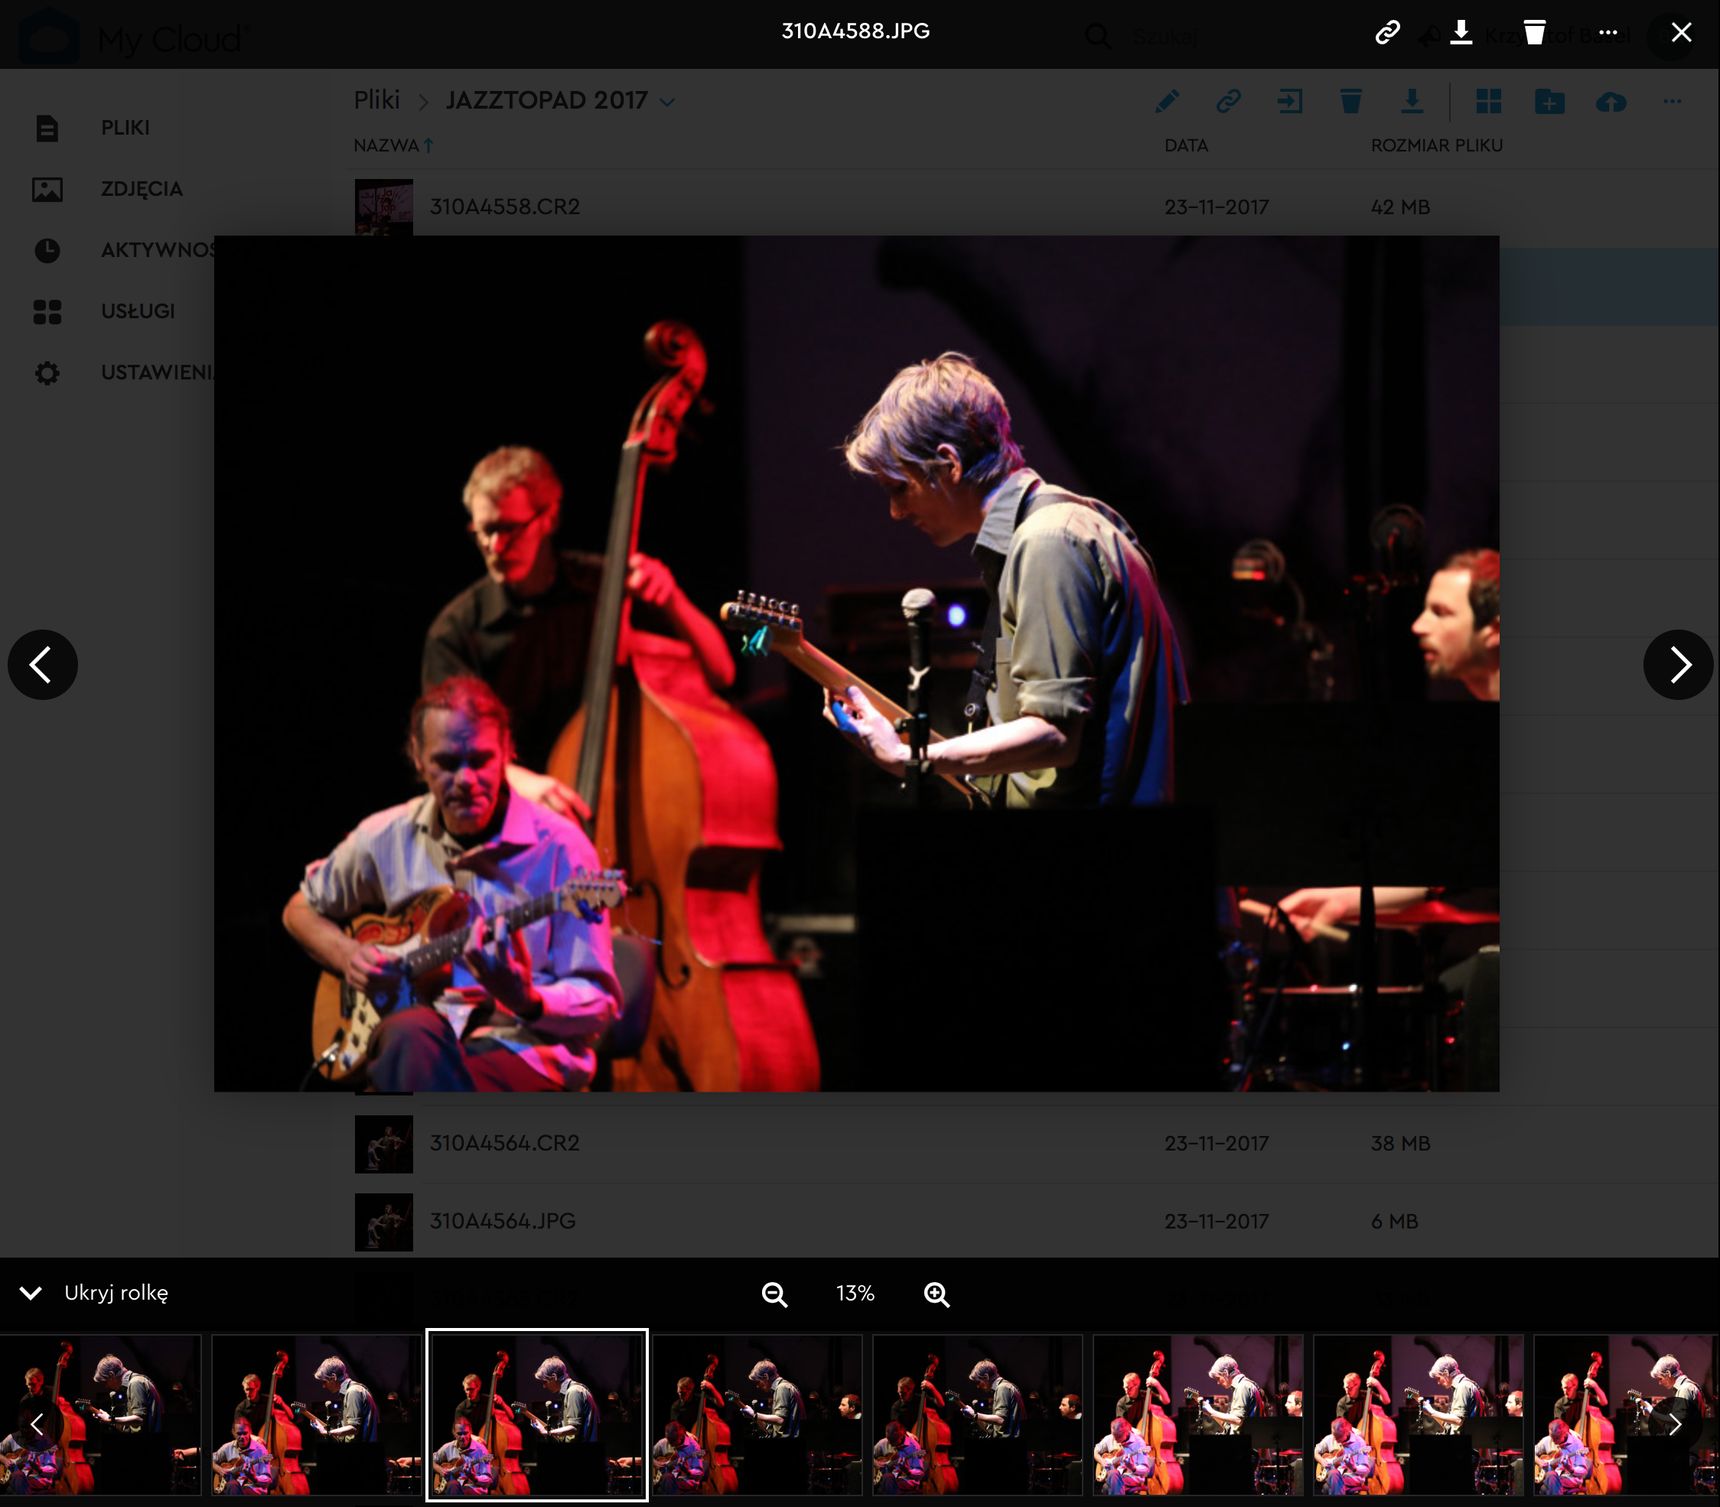The width and height of the screenshot is (1720, 1507).
Task: Close the photo viewer
Action: click(x=1682, y=33)
